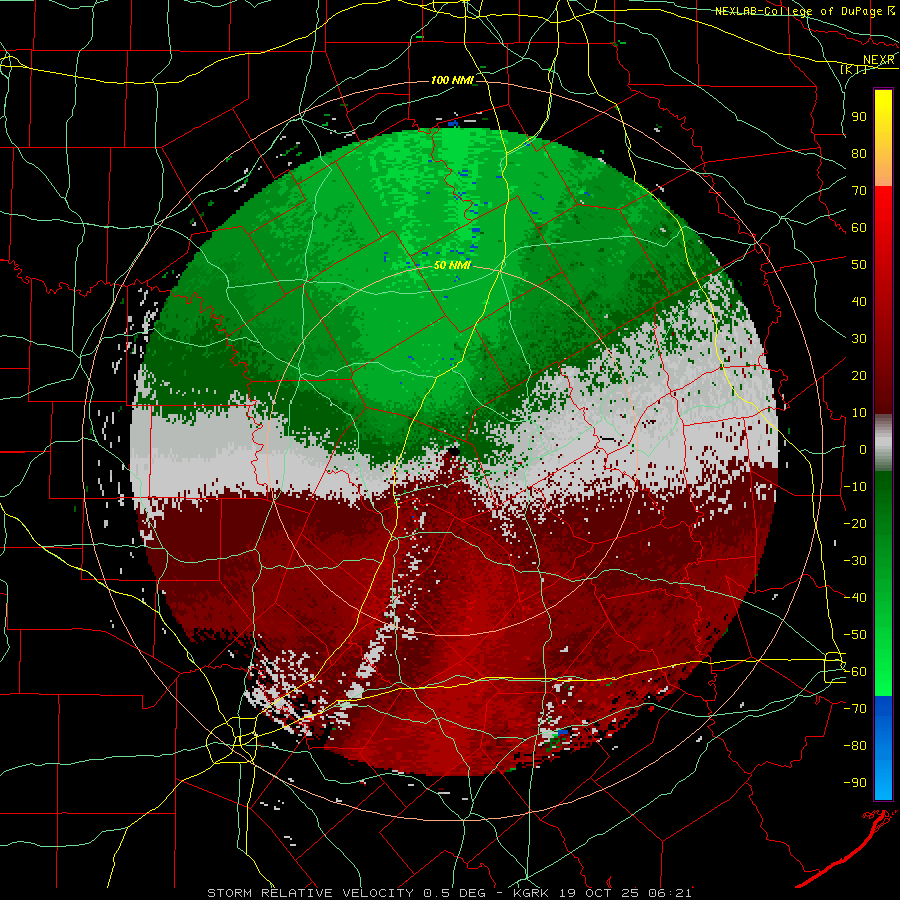Click the 0 value on velocity scale
Viewport: 900px width, 900px height.
coord(863,449)
